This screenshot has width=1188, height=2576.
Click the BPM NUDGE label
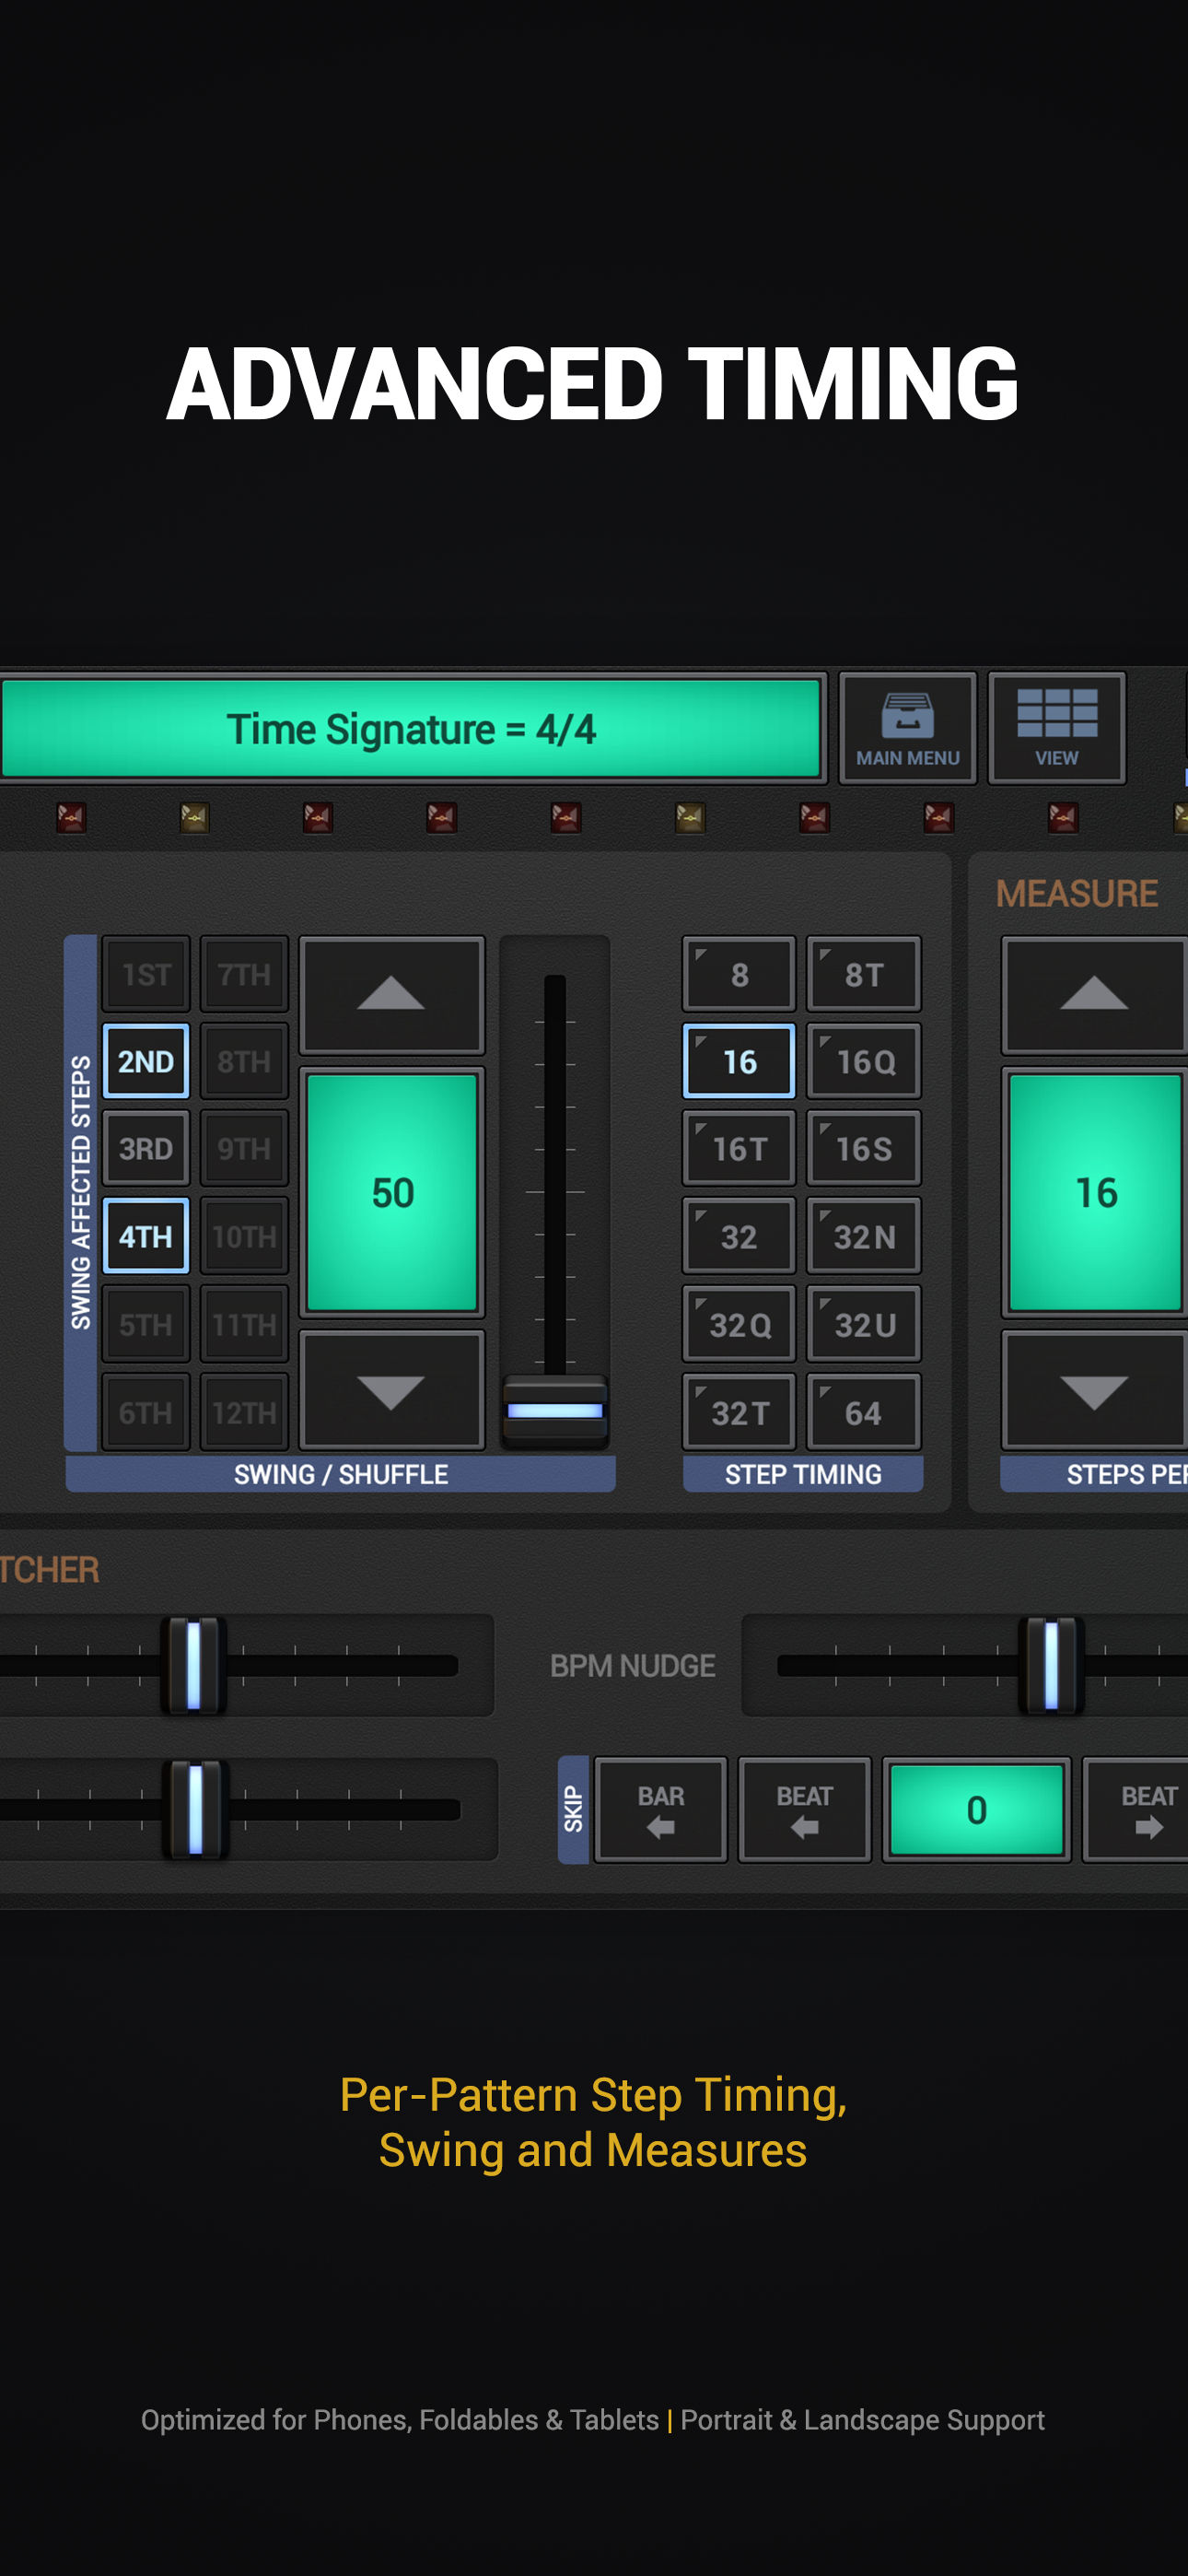(632, 1666)
